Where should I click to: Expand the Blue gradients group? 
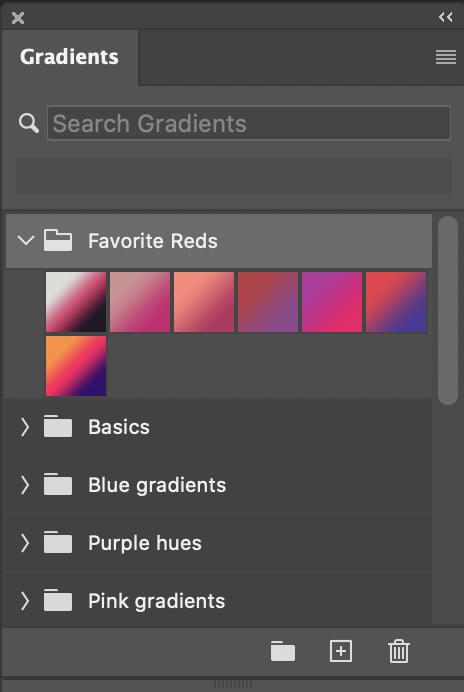coord(25,485)
